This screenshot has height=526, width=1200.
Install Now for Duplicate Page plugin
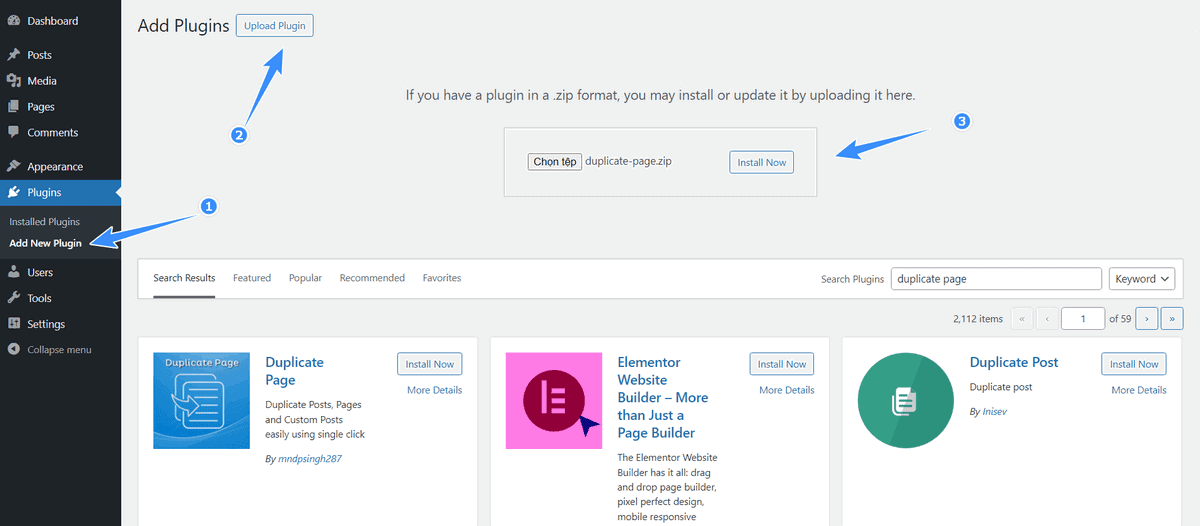(x=429, y=364)
